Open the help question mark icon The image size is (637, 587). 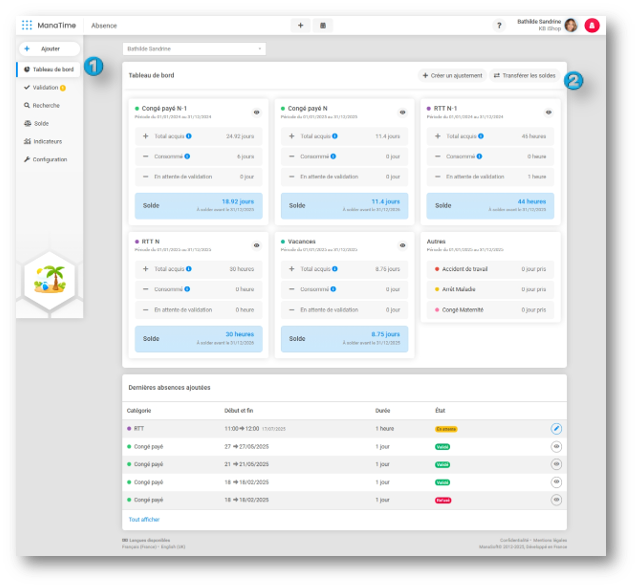(499, 25)
